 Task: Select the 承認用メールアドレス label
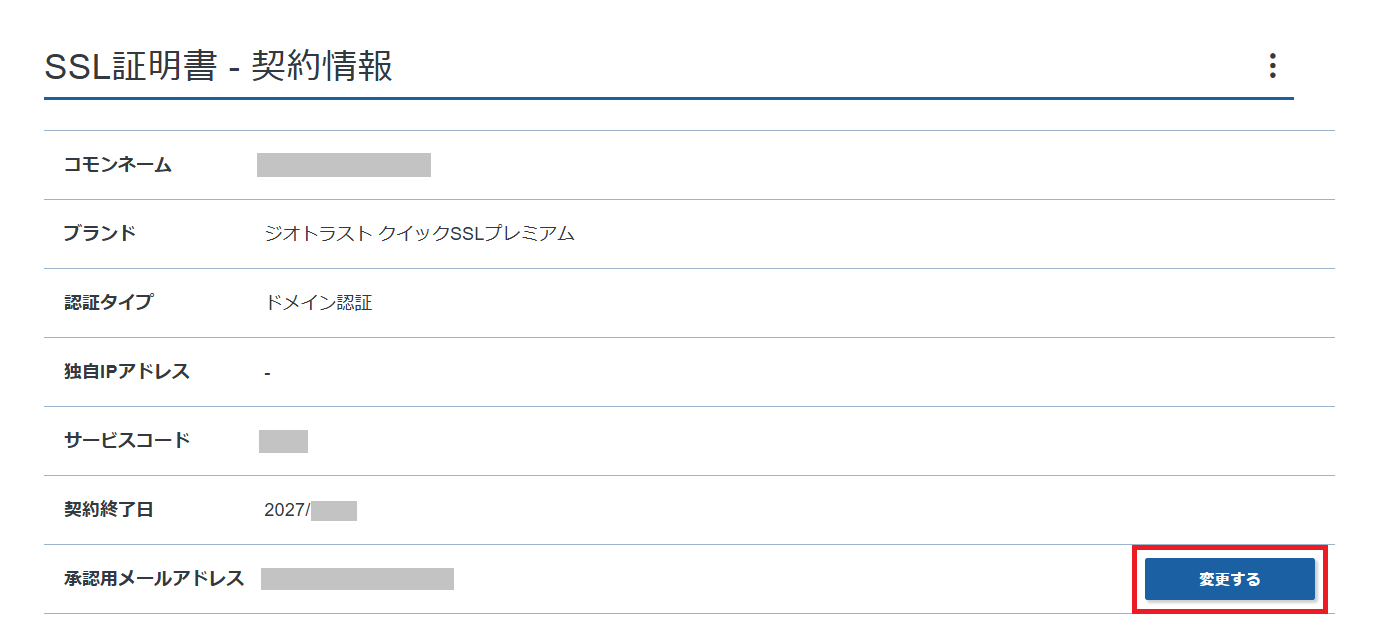pyautogui.click(x=154, y=578)
